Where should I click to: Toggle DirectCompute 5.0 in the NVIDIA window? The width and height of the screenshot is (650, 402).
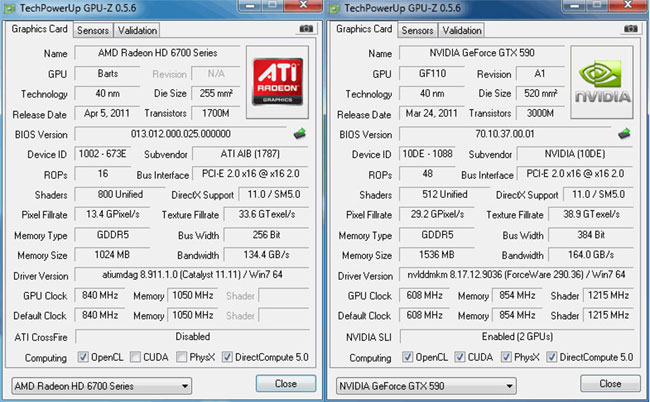click(x=551, y=357)
